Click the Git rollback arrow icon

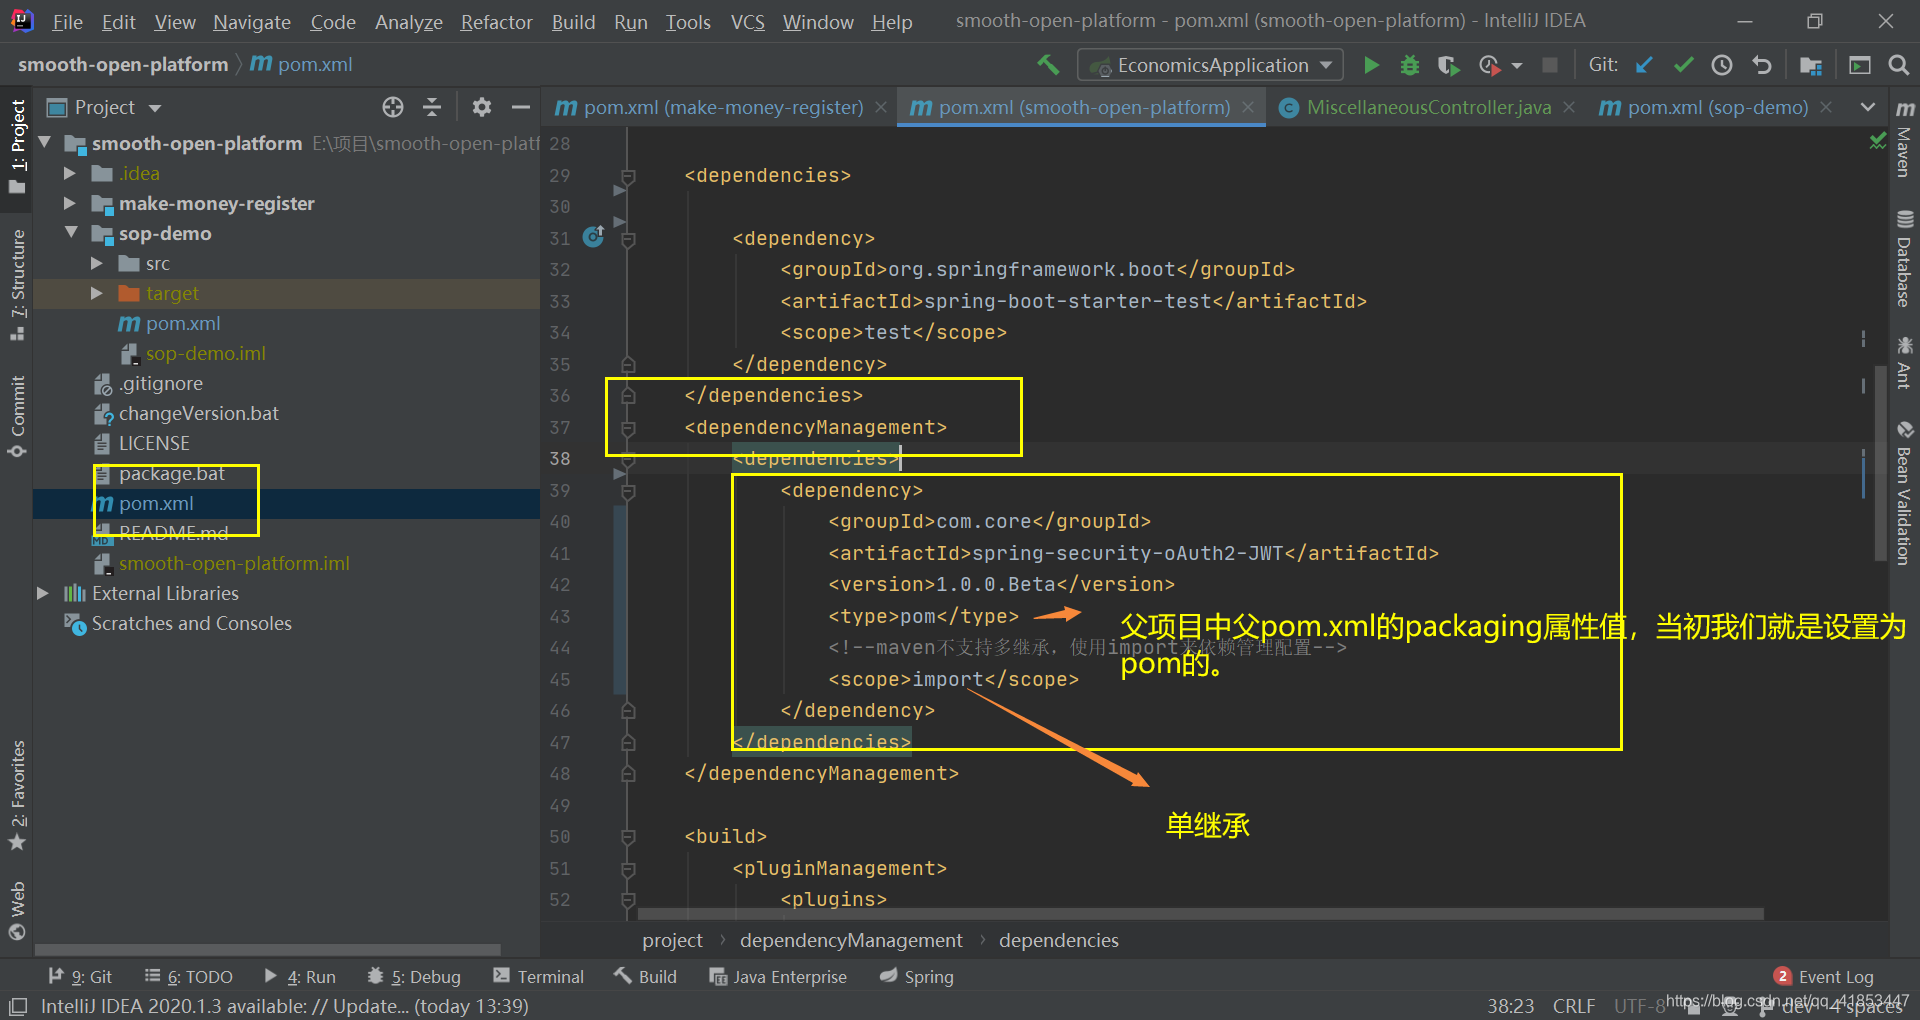point(1762,65)
